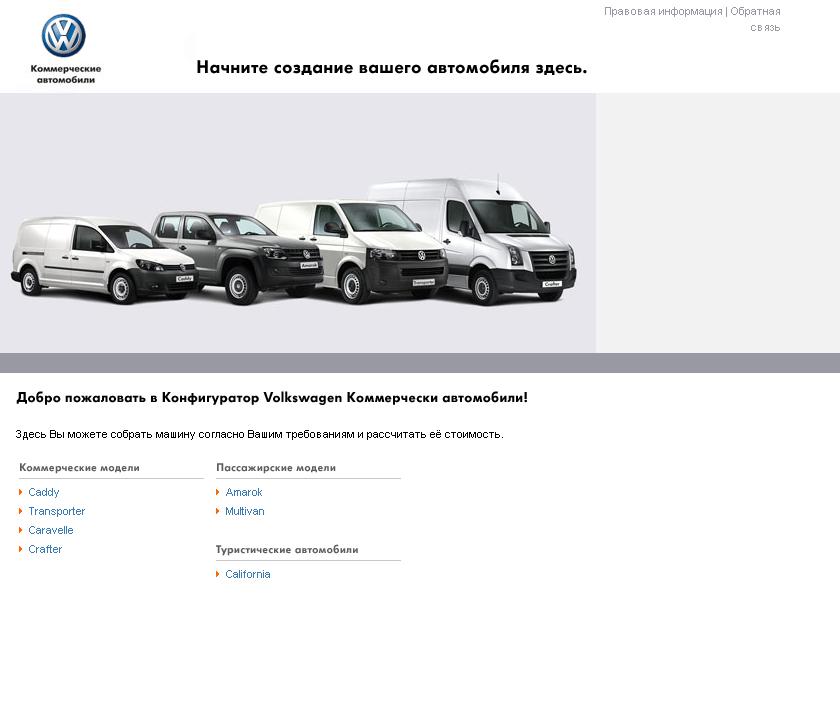The width and height of the screenshot is (840, 724).
Task: Click the grey Amarok pickup image
Action: click(241, 257)
